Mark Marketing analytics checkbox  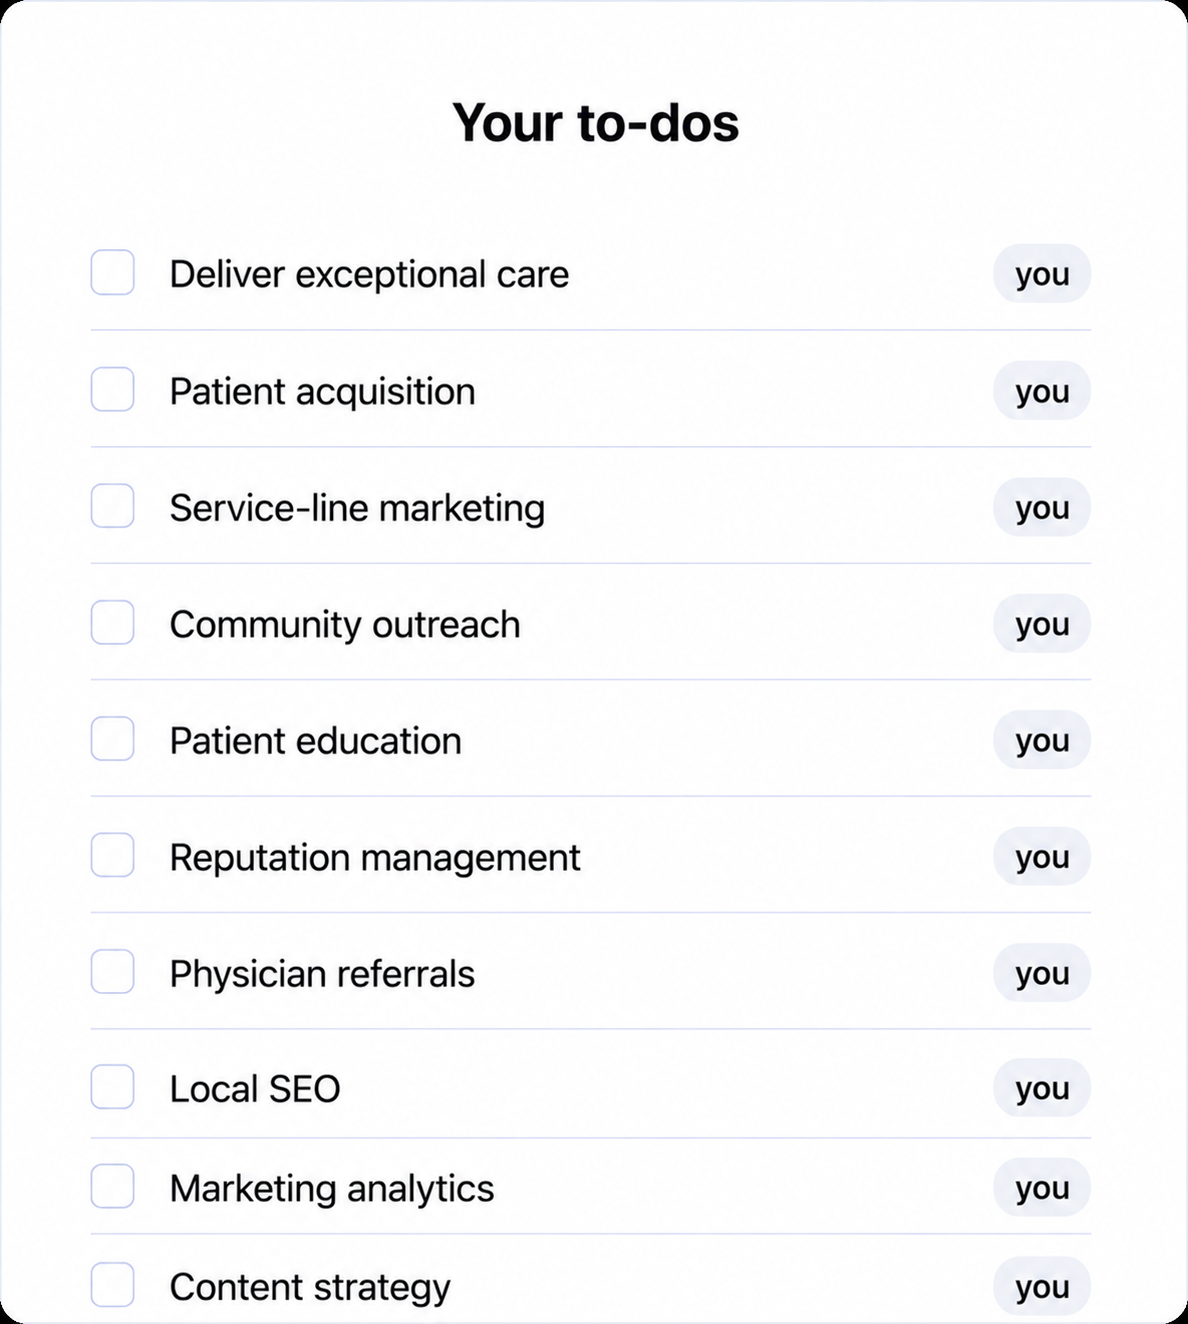tap(112, 1186)
